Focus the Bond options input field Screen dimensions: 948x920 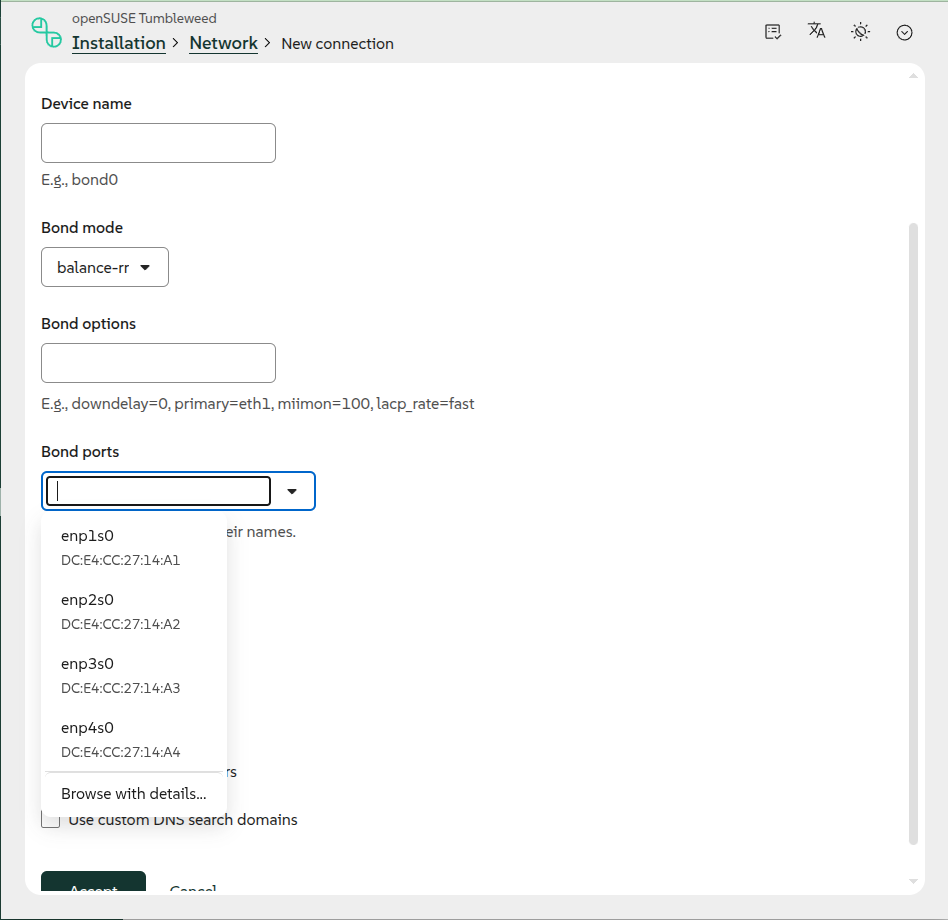coord(158,363)
